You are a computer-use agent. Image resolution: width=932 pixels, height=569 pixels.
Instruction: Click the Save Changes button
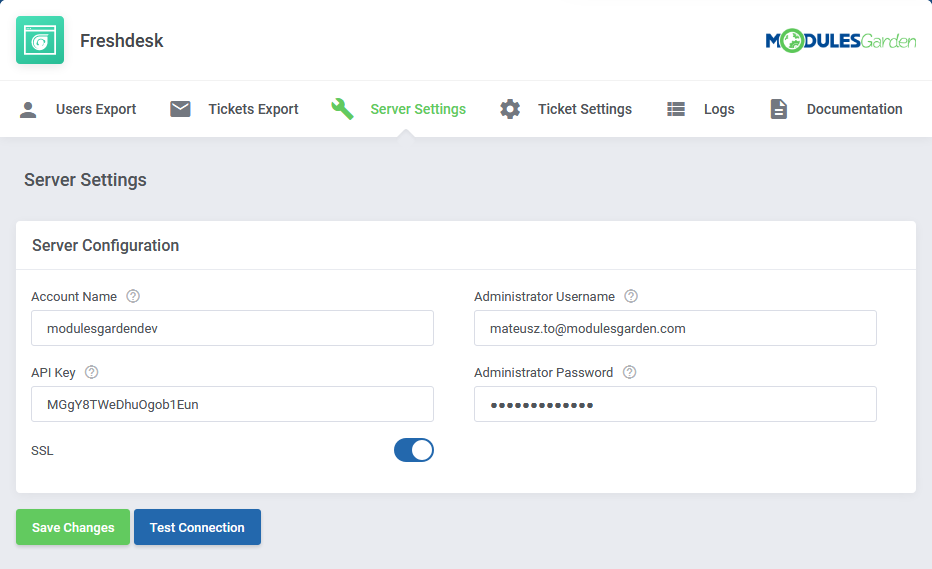coord(73,527)
